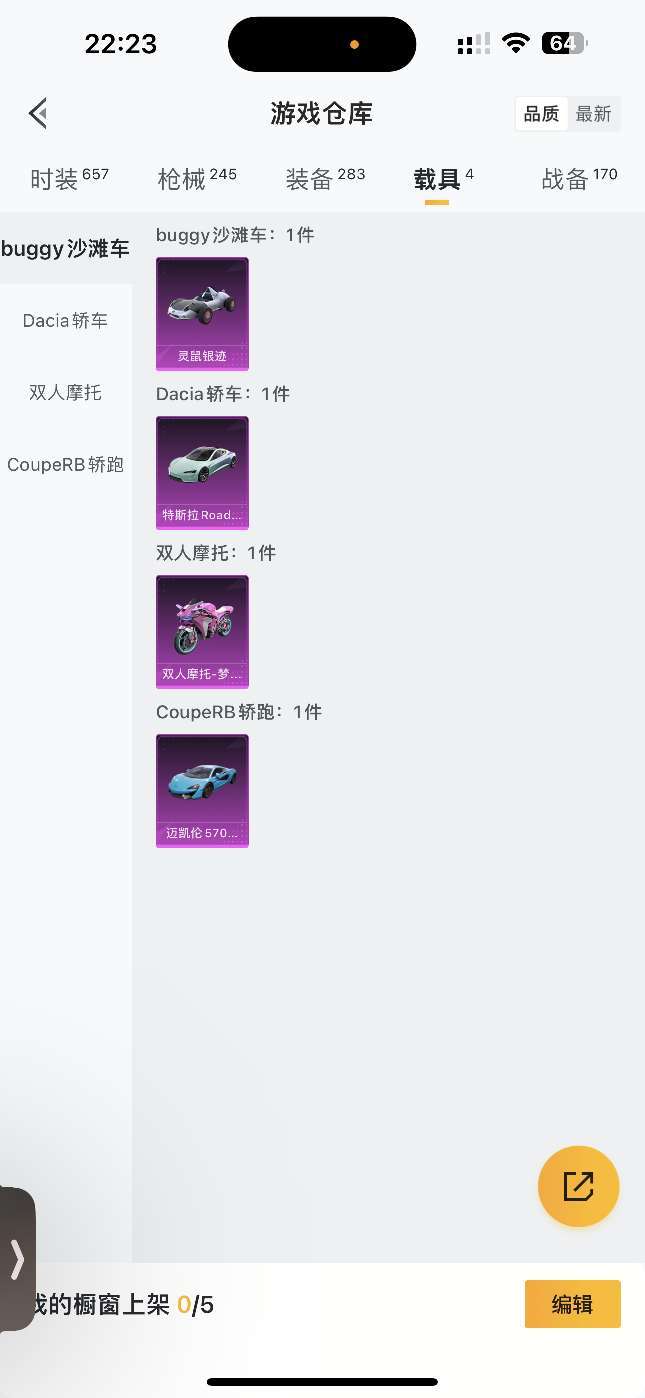Screen dimensions: 645x1398
Task: Tap the 橱窗上架 0/5 counter text
Action: (x=120, y=1304)
